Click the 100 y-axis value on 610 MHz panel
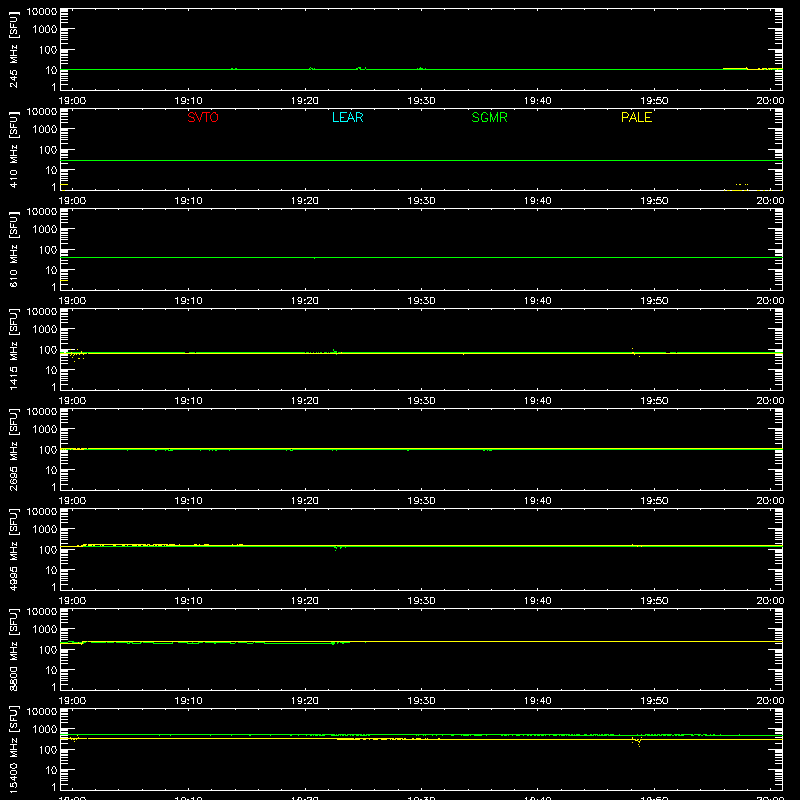The image size is (800, 800). [x=48, y=249]
